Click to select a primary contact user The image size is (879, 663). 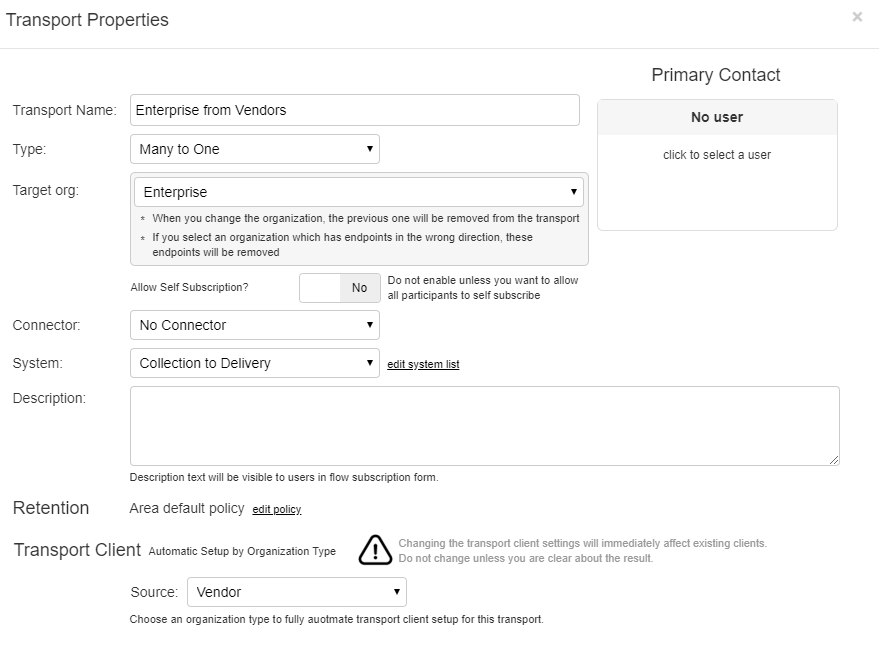pyautogui.click(x=717, y=155)
